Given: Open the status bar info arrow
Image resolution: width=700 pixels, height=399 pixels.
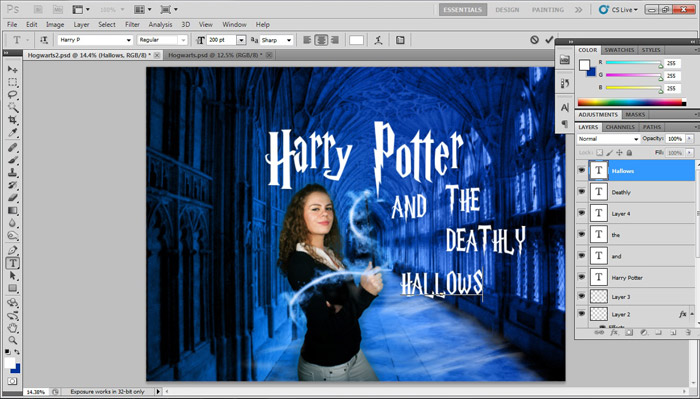Looking at the screenshot, I should (x=158, y=391).
